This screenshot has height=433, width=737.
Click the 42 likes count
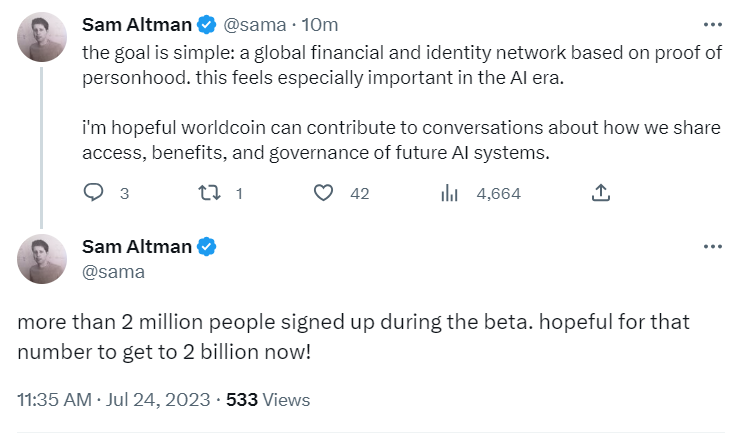(360, 194)
